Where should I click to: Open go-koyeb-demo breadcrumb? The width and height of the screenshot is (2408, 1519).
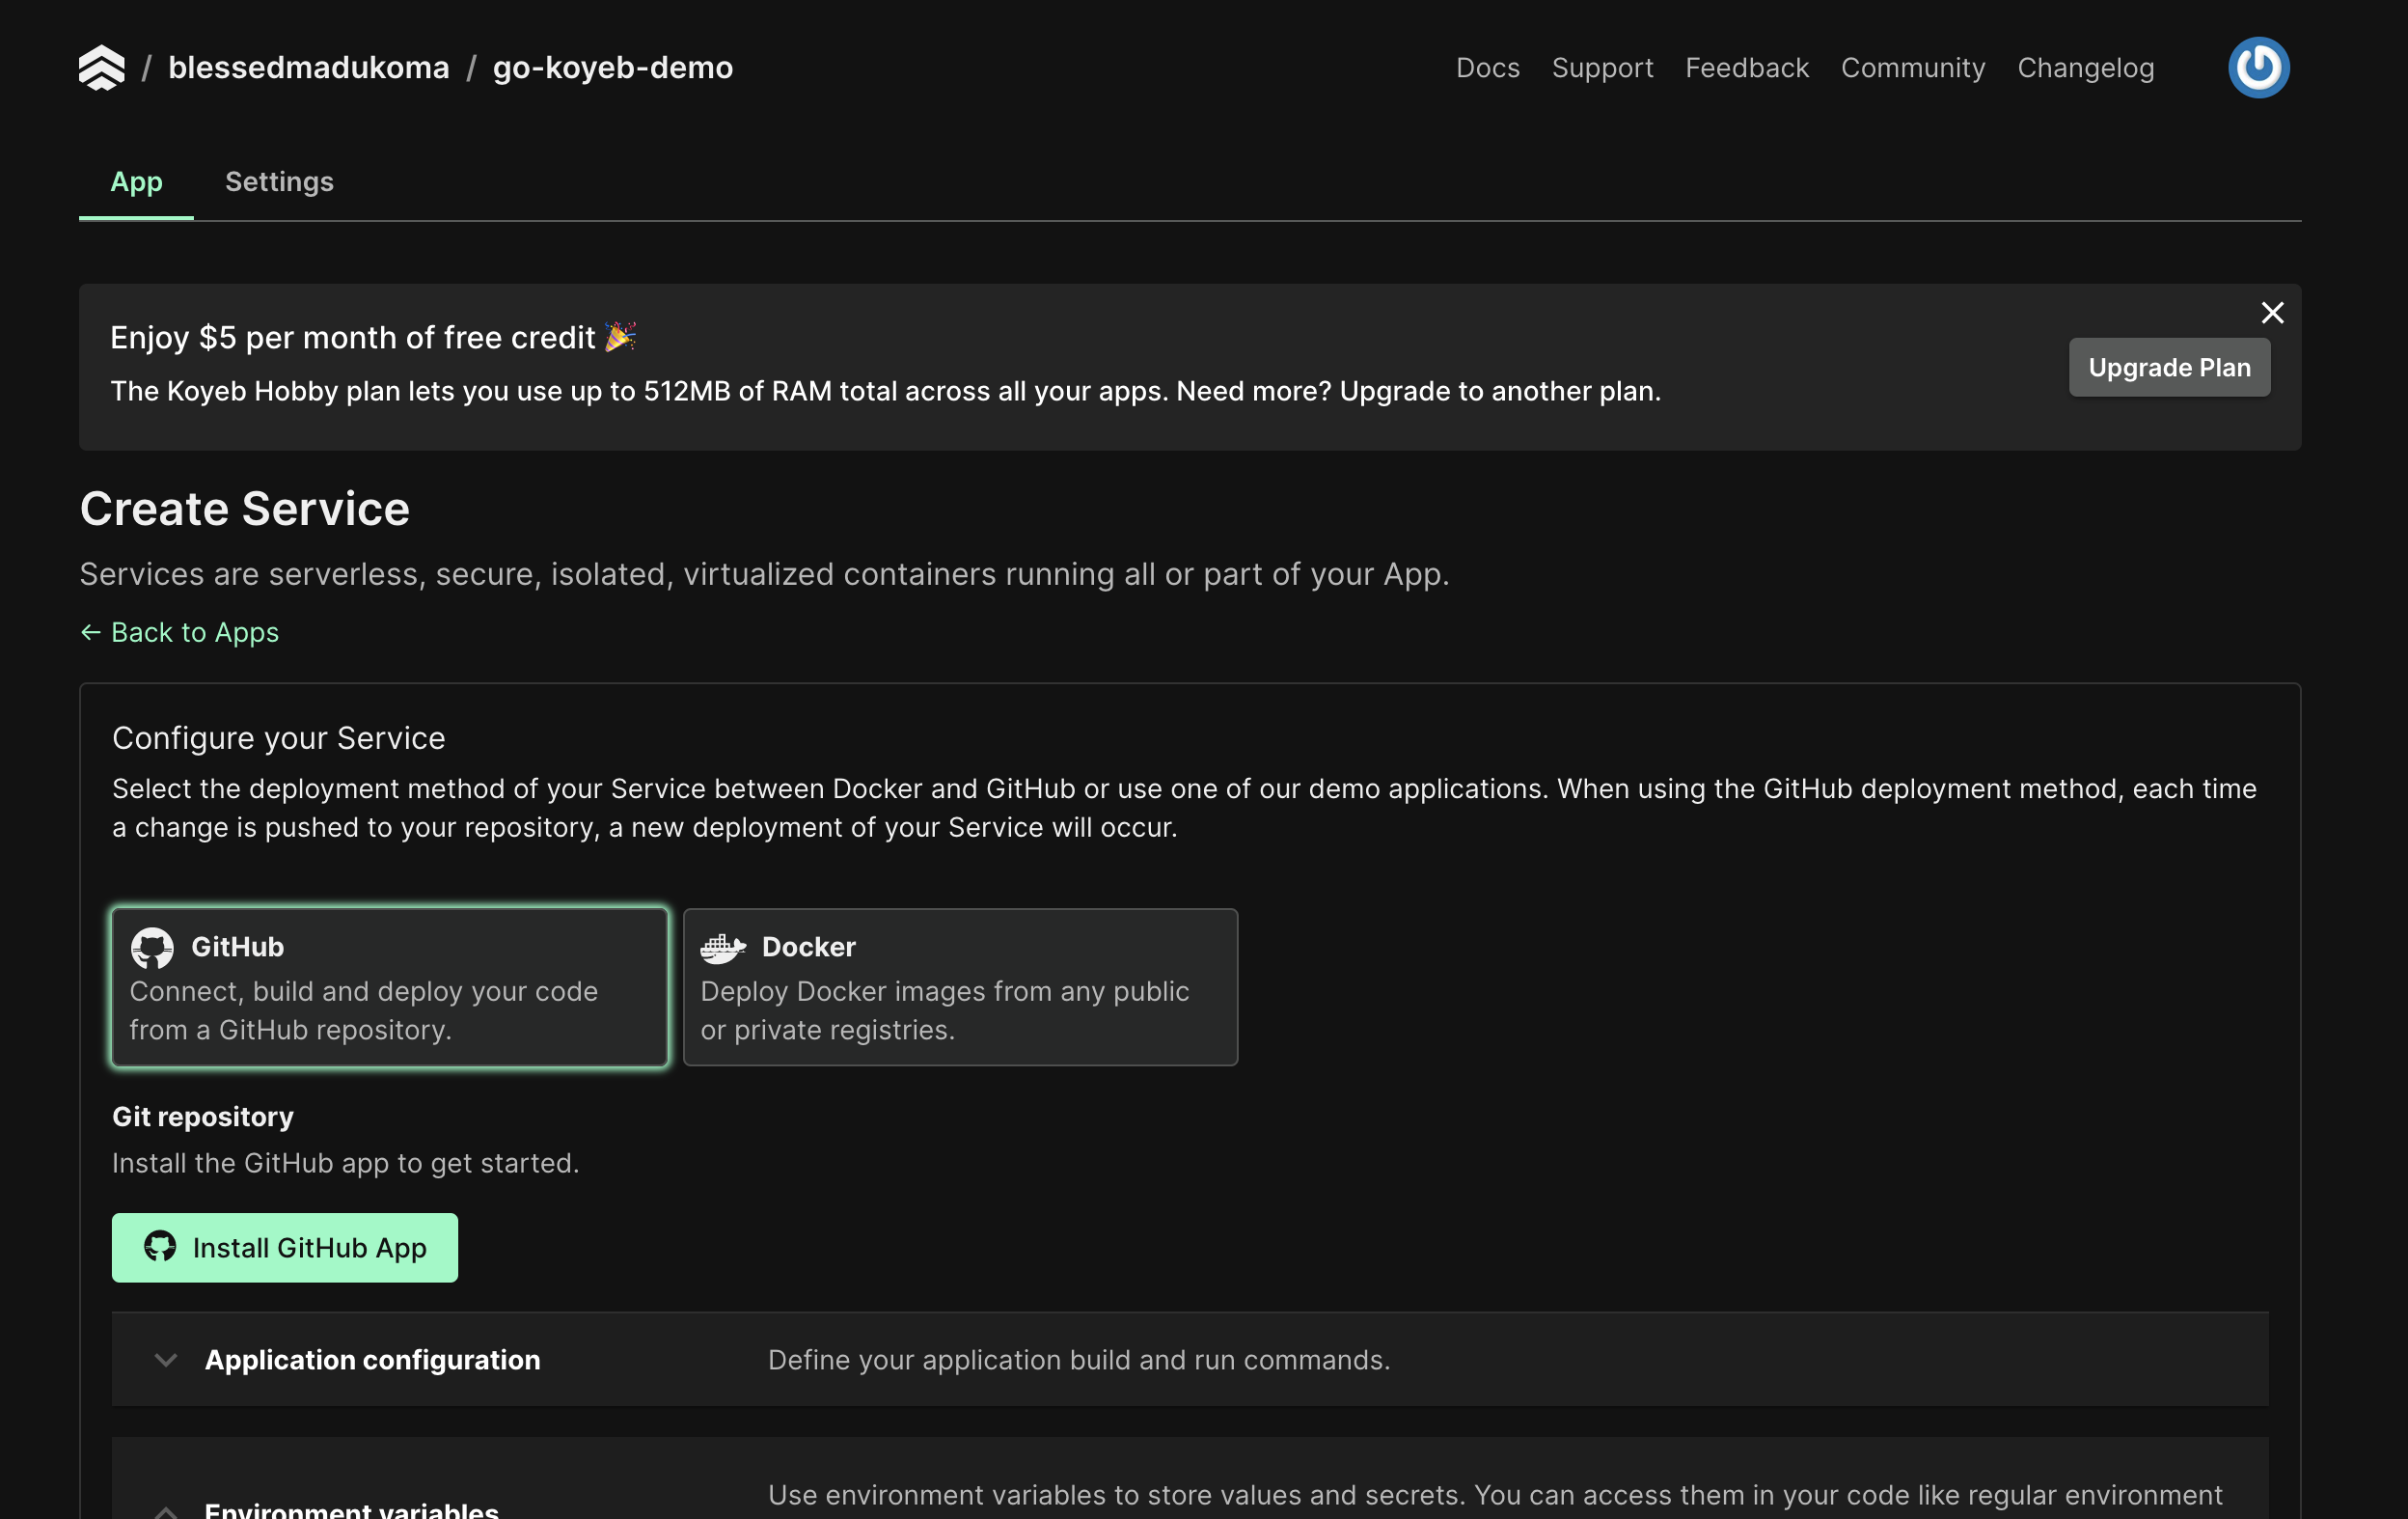(x=613, y=68)
